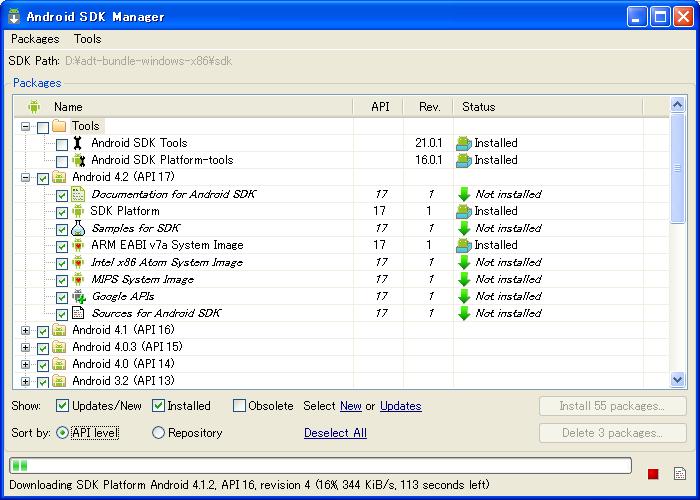Click the package list scrollbar thumb
Viewport: 700px width, 500px height.
coord(677,168)
